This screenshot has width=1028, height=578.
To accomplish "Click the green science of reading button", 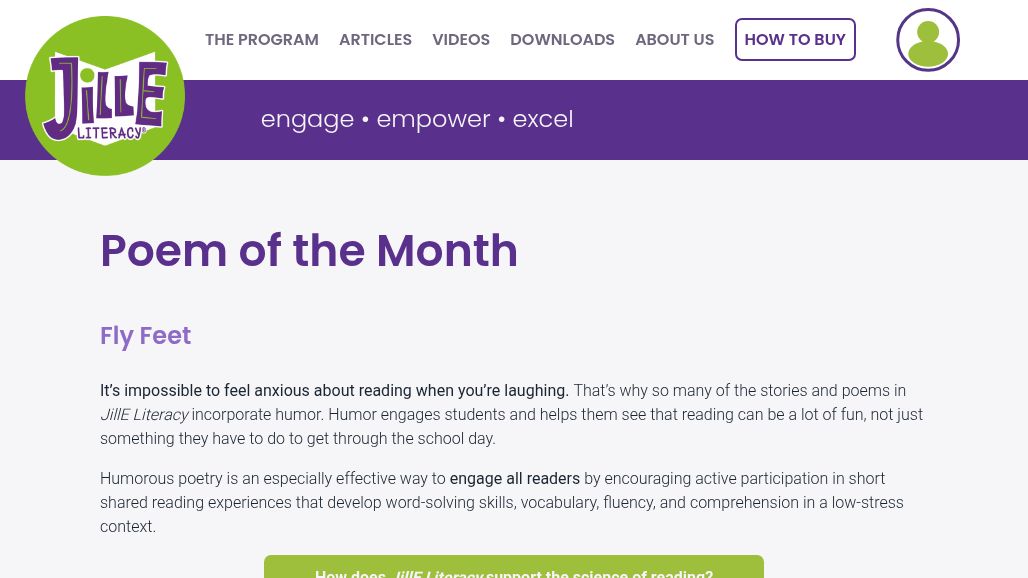I will pyautogui.click(x=513, y=568).
